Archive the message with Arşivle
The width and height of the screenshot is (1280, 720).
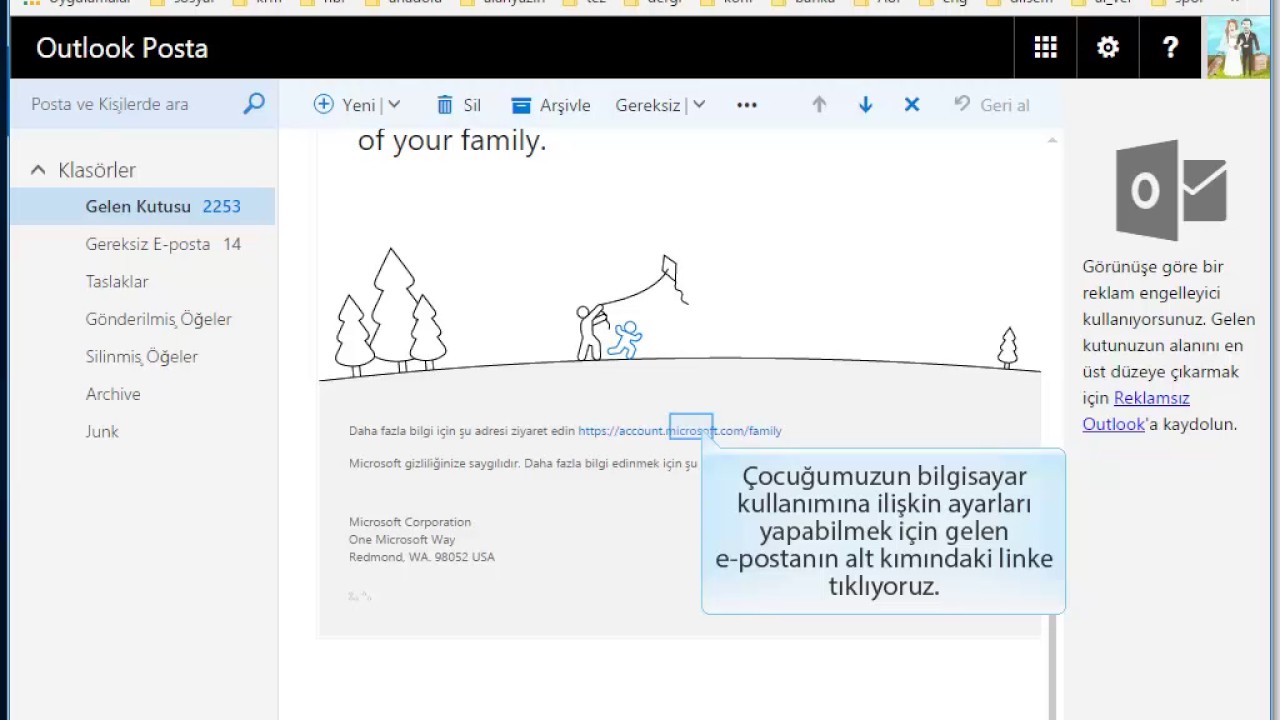coord(551,105)
